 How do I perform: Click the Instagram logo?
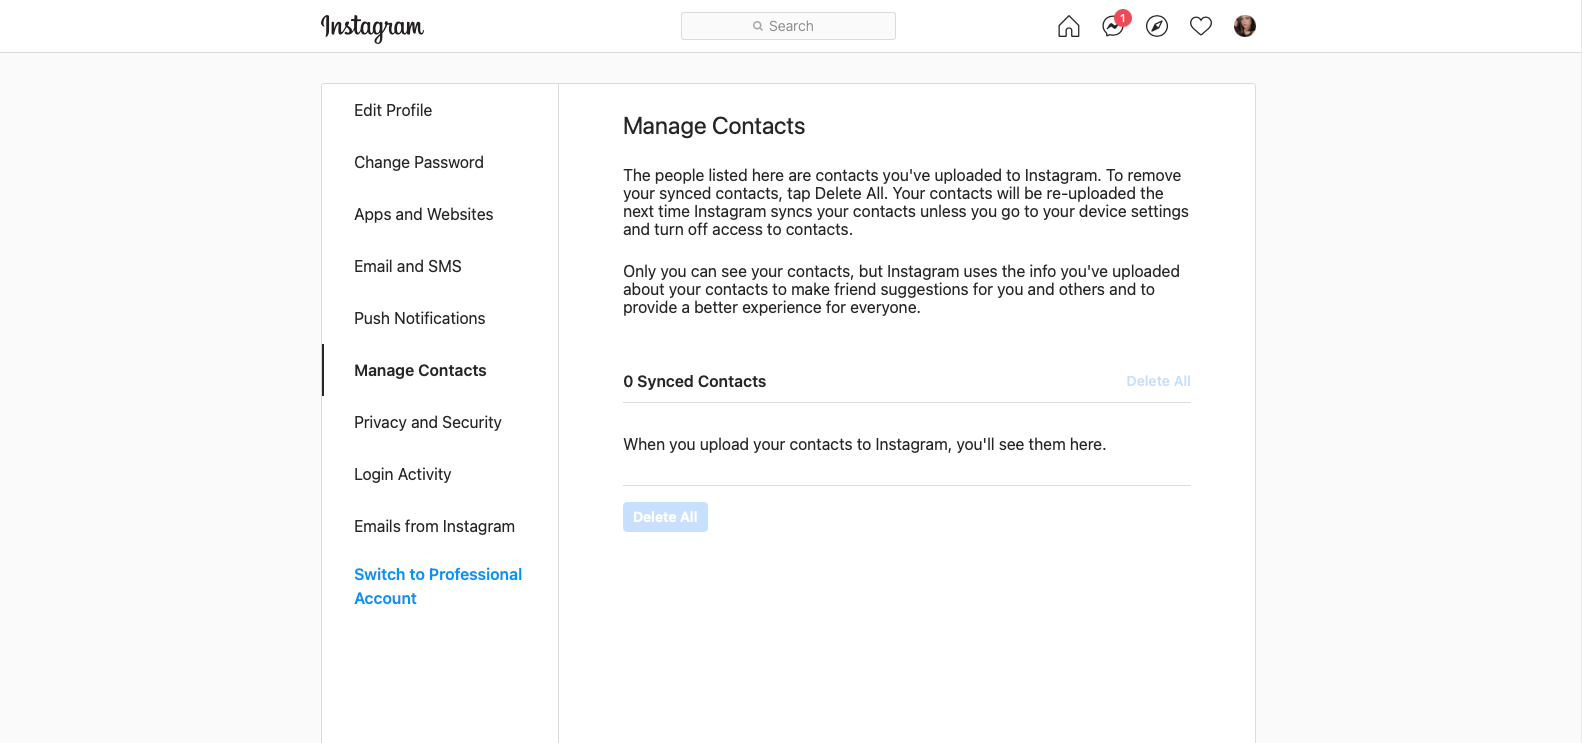click(x=372, y=27)
